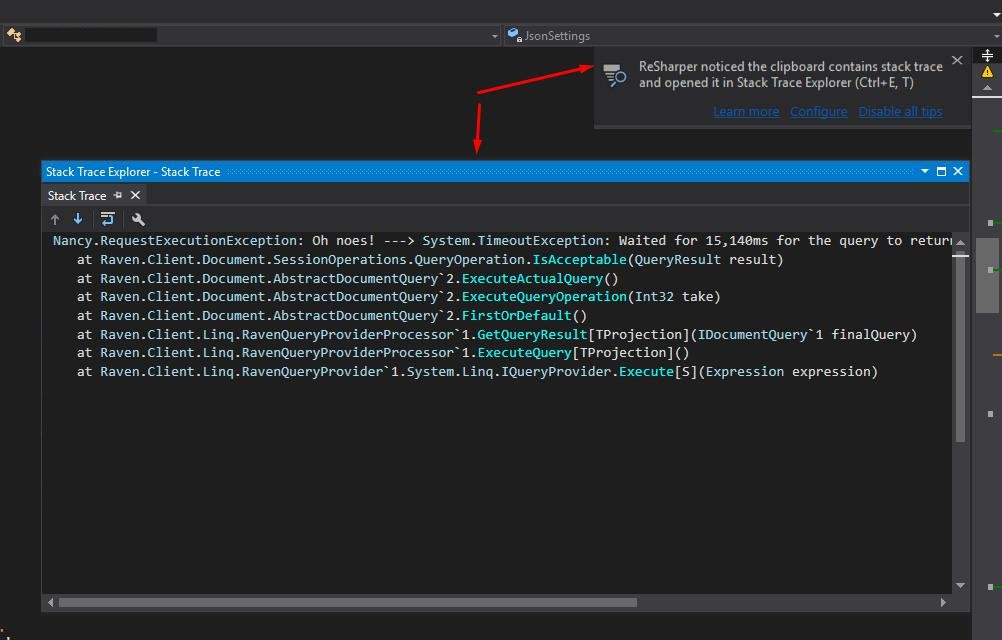Viewport: 1002px width, 640px height.
Task: Click the horizontal scrollbar thumb
Action: [x=348, y=602]
